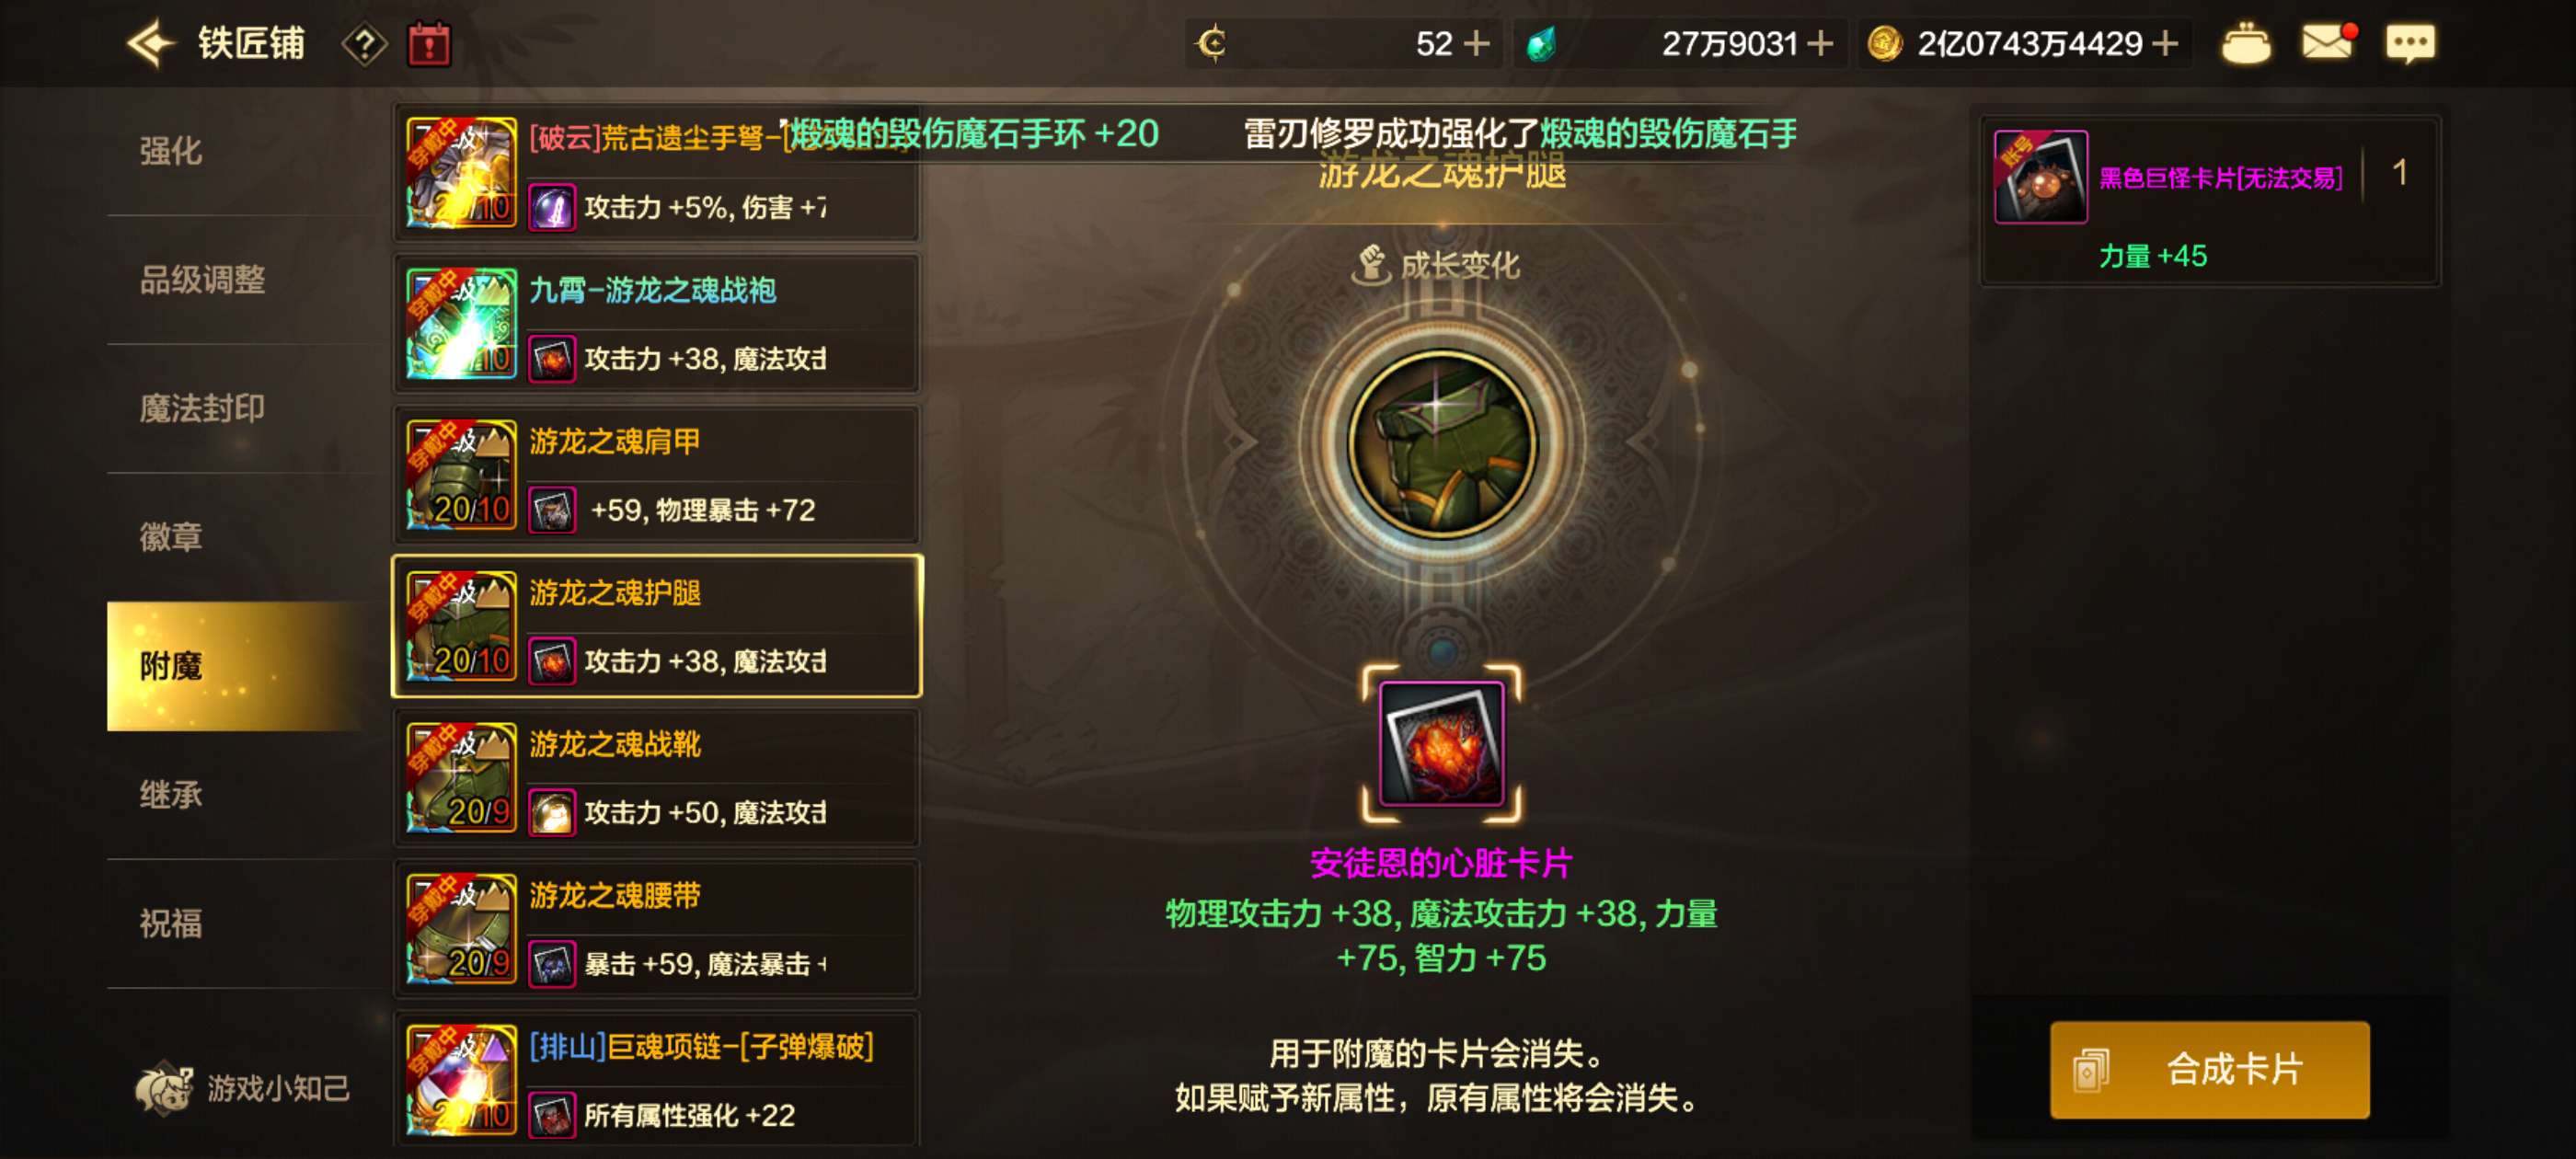Open the mail envelope icon
Viewport: 2576px width, 1159px height.
(x=2327, y=42)
